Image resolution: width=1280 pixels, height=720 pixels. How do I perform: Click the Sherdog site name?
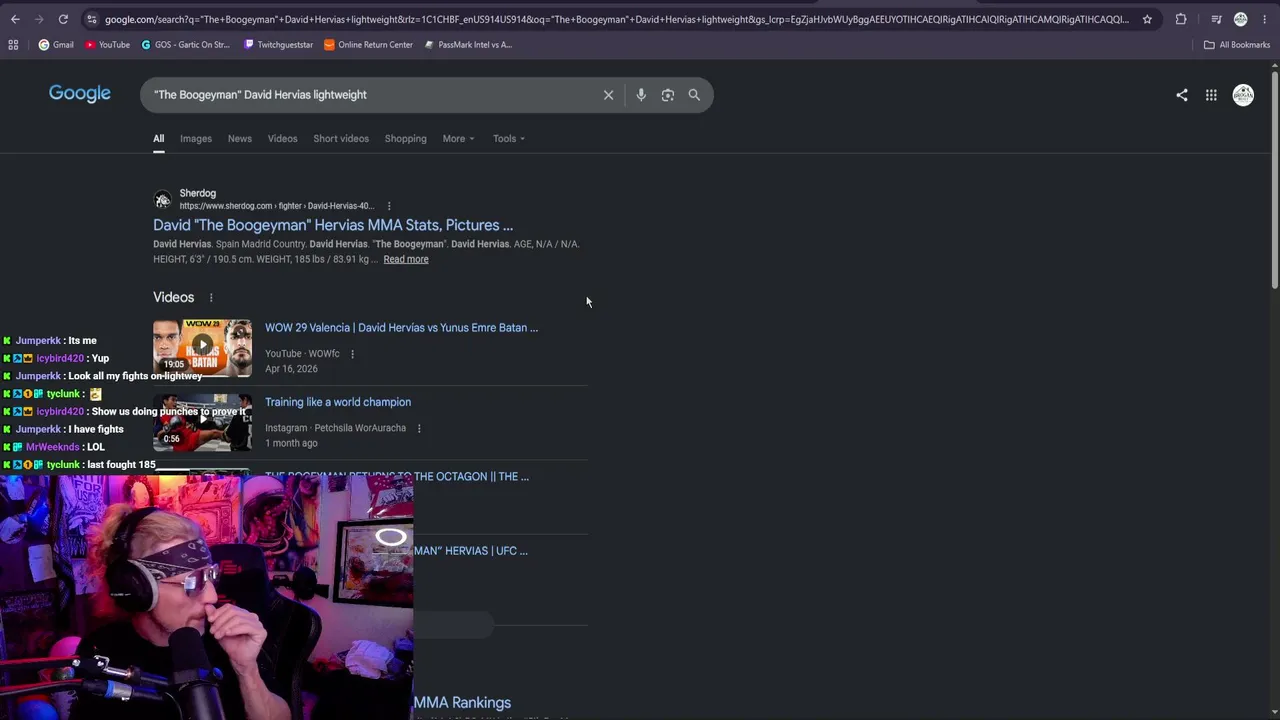tap(198, 193)
